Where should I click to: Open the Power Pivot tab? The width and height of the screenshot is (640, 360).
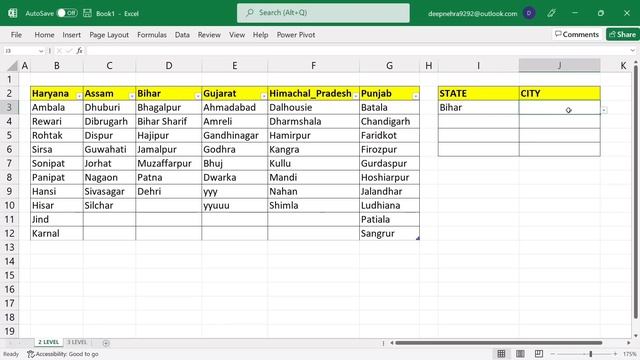pyautogui.click(x=296, y=35)
